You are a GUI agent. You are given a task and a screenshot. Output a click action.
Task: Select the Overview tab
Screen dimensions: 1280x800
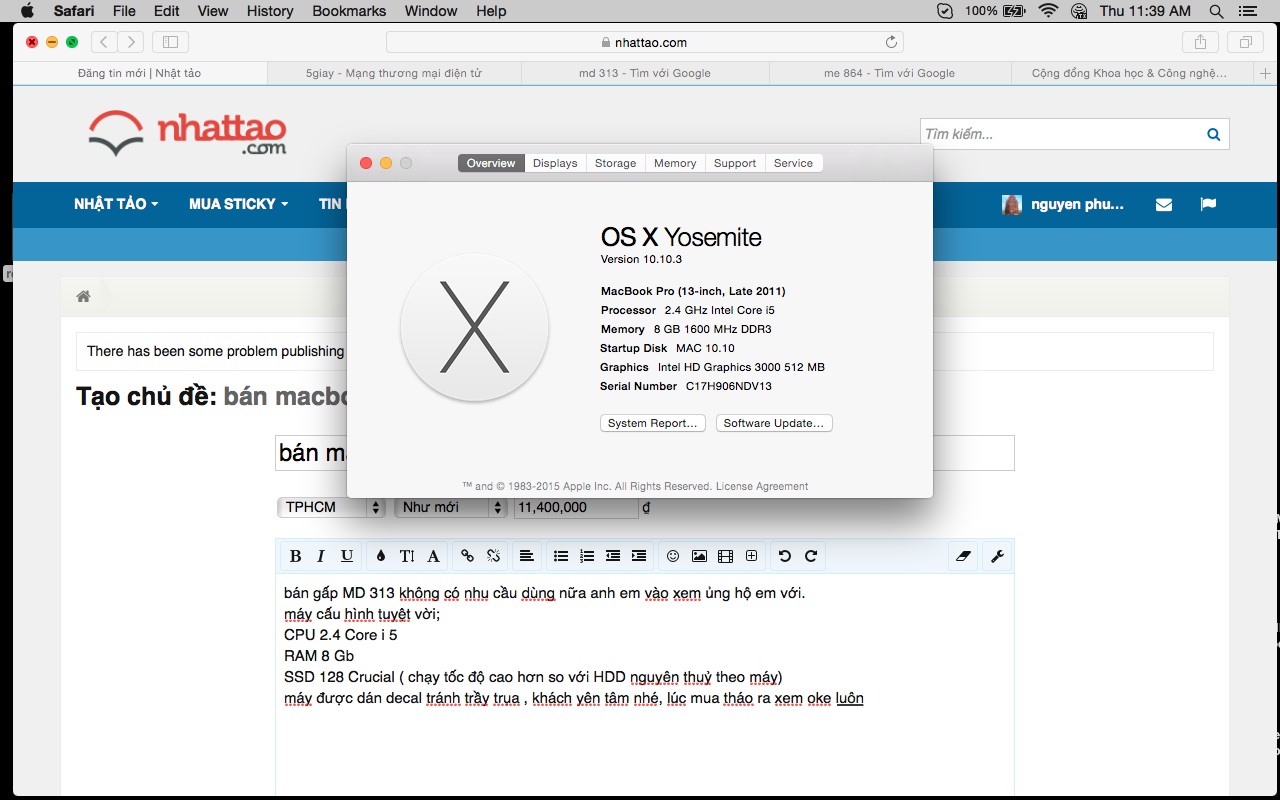point(491,163)
